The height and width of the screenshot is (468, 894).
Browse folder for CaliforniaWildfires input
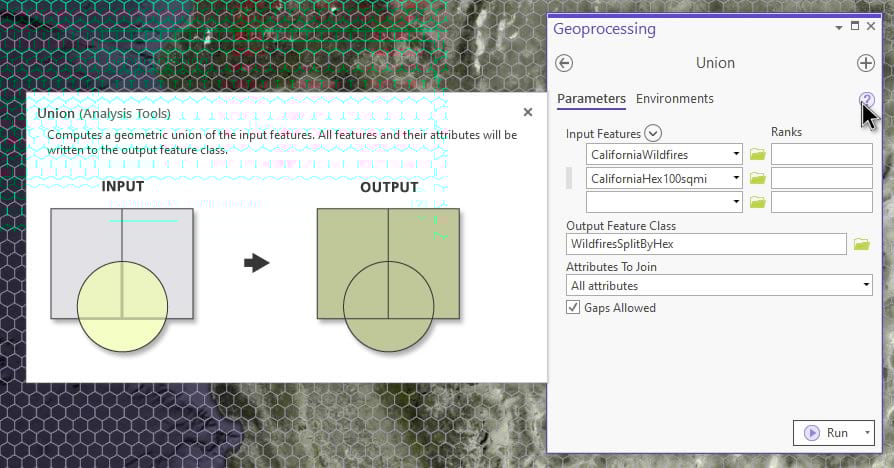pos(757,154)
